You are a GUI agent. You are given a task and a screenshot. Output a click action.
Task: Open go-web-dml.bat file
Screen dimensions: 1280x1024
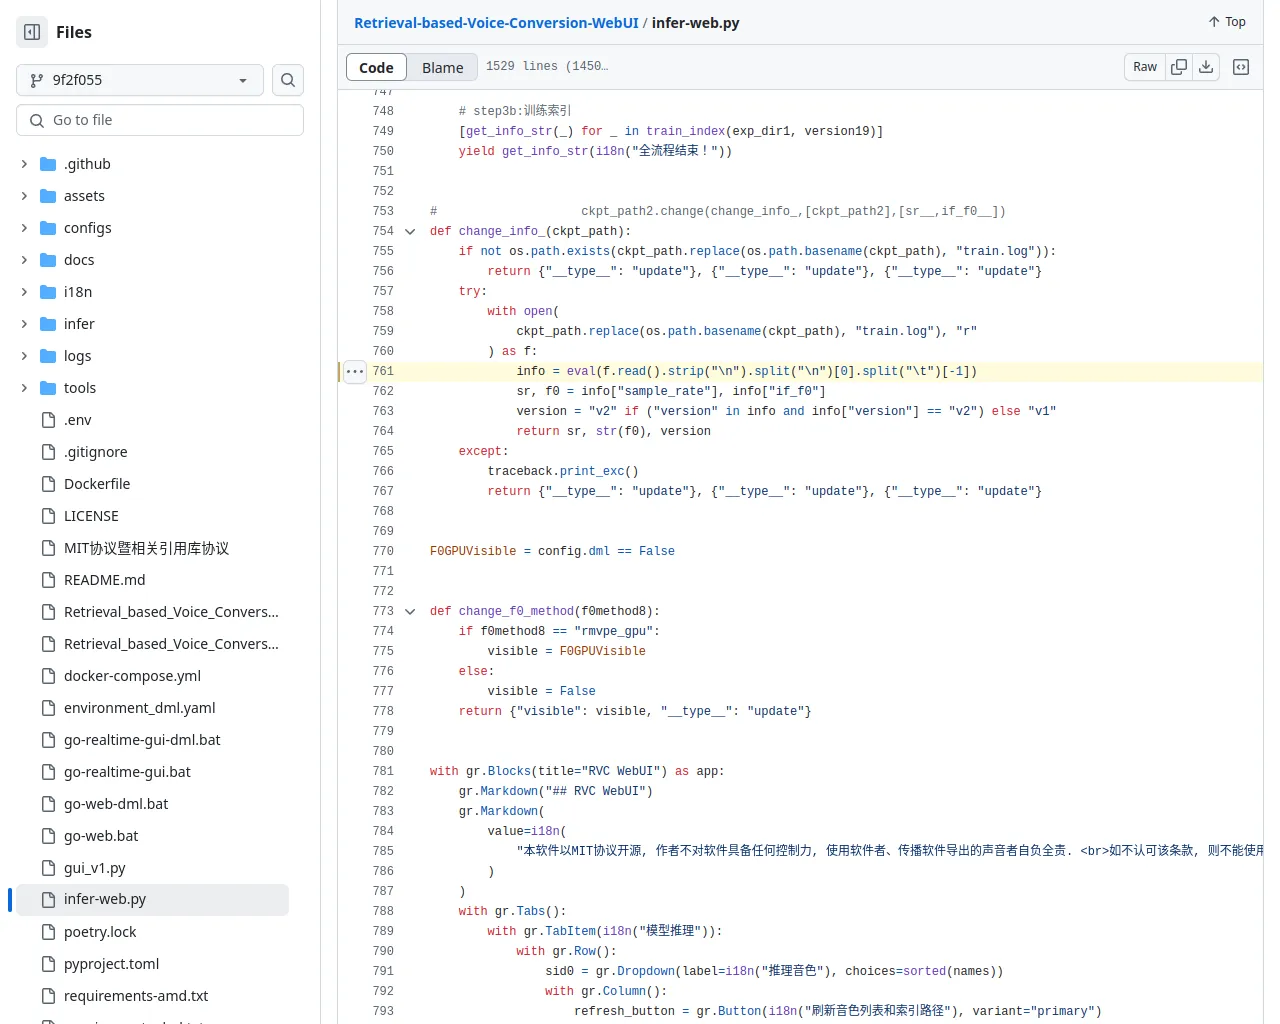116,804
